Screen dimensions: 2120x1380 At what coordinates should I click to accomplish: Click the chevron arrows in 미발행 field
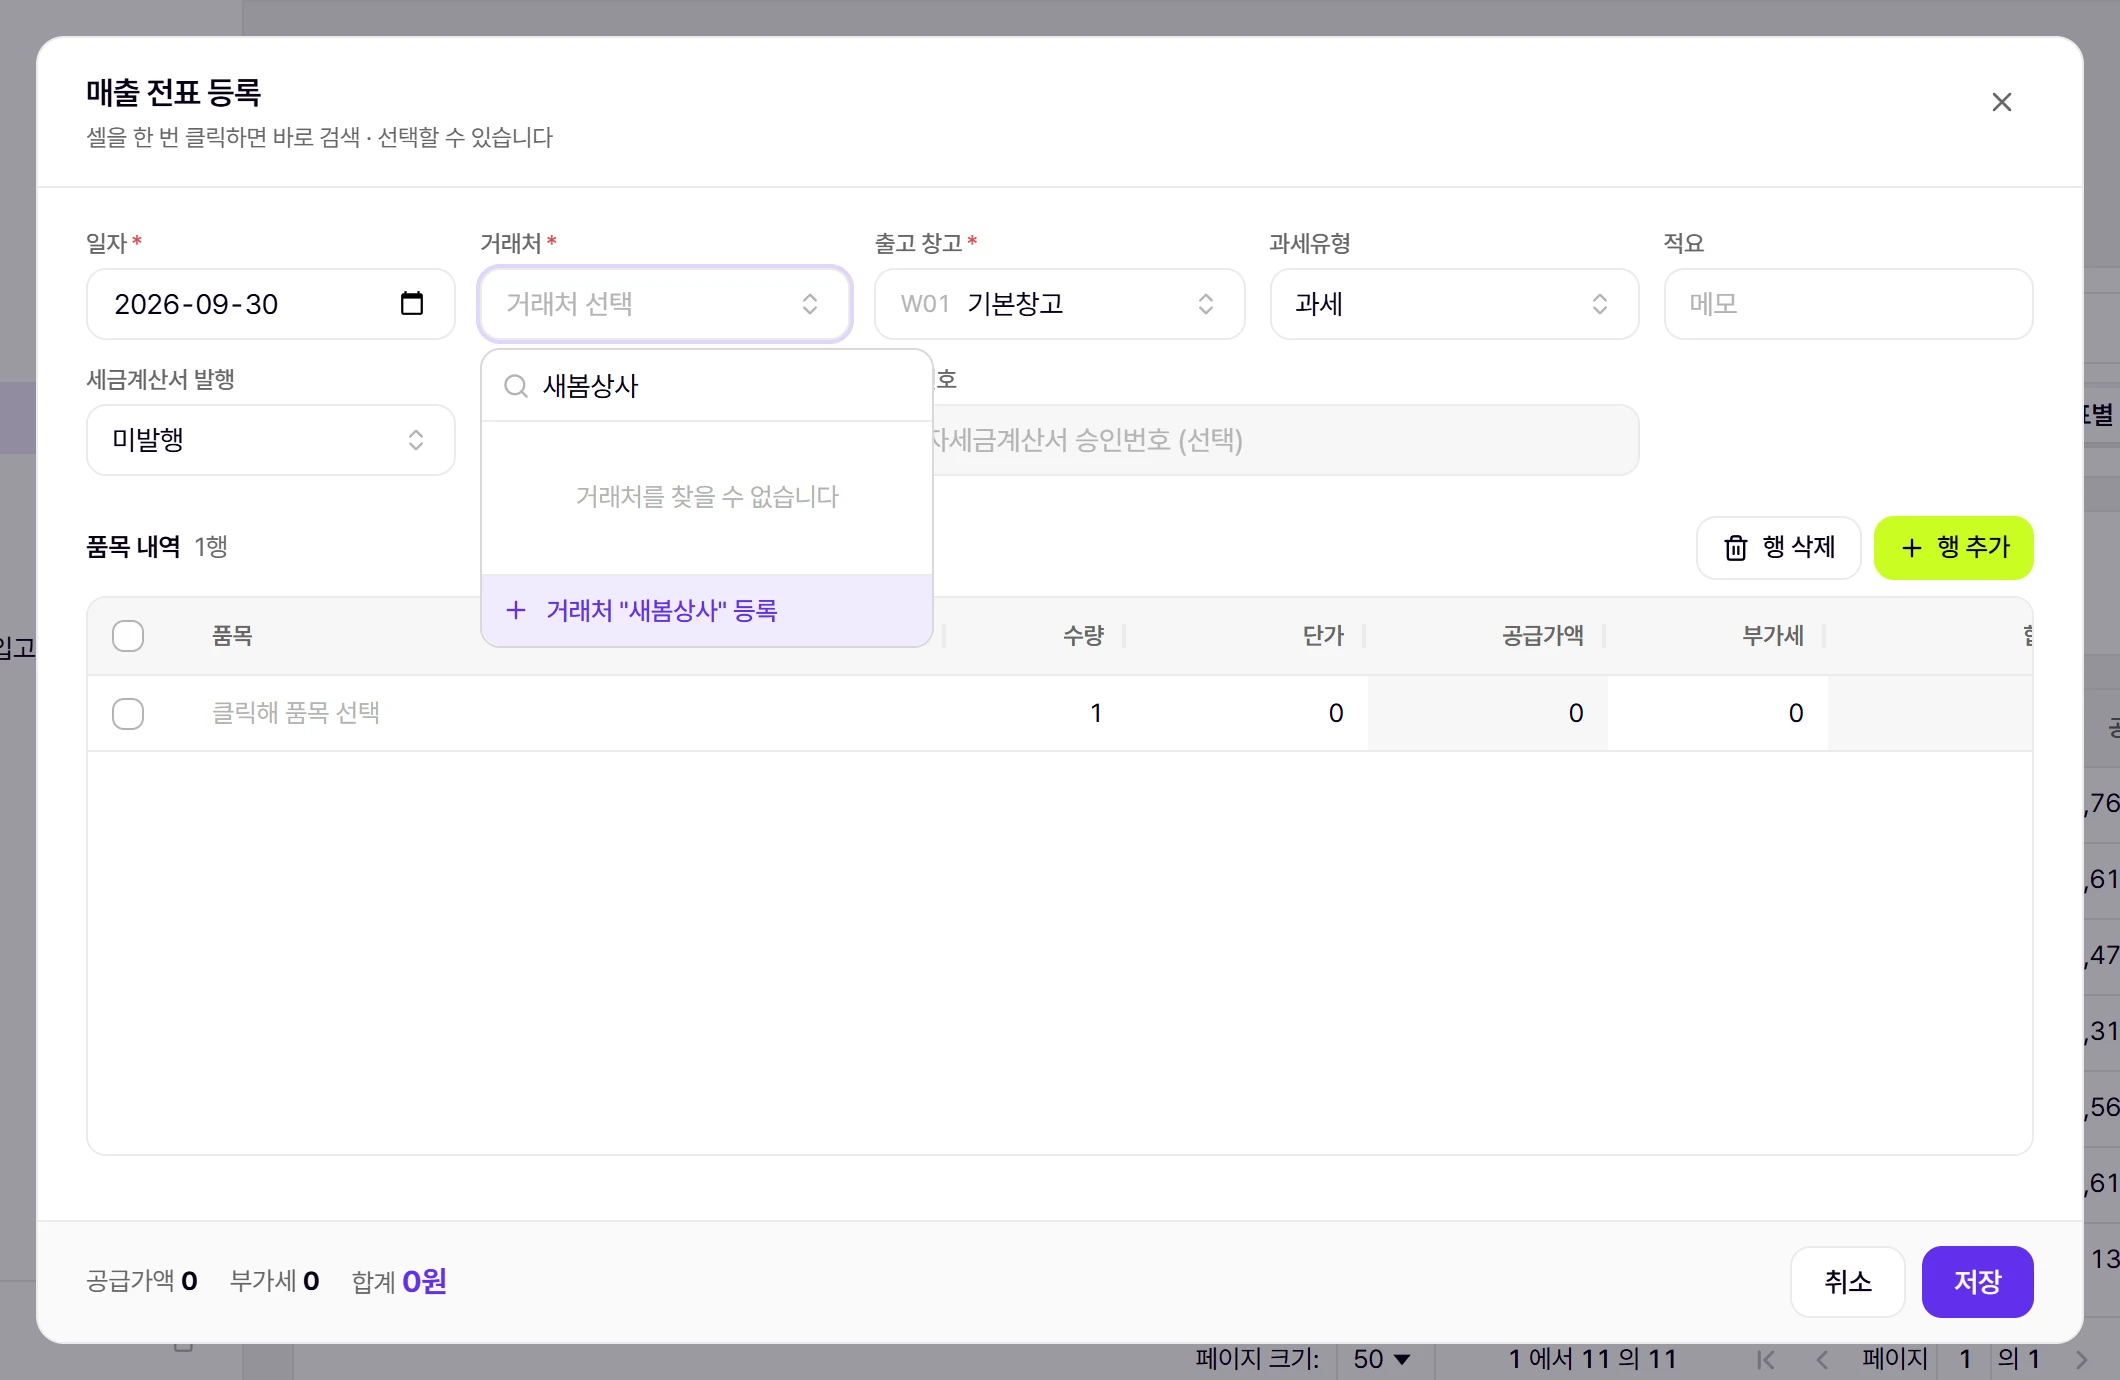tap(416, 440)
